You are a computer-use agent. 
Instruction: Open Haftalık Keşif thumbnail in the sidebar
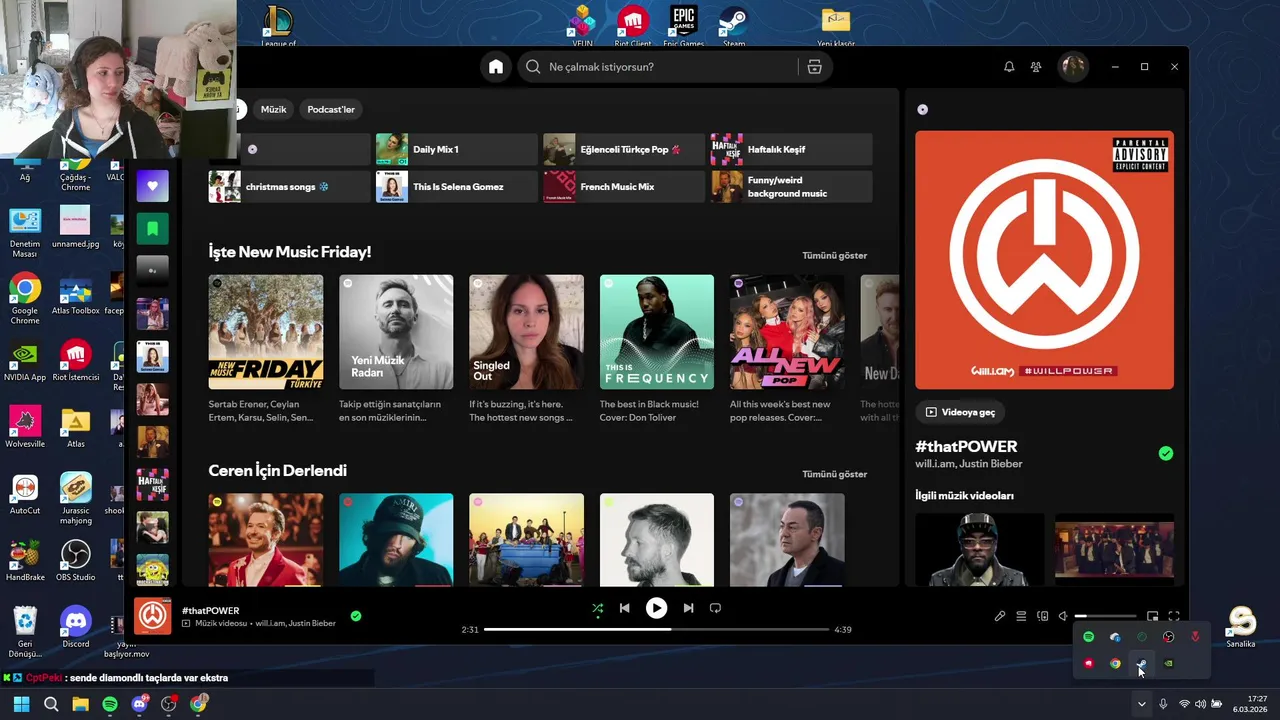pos(152,485)
